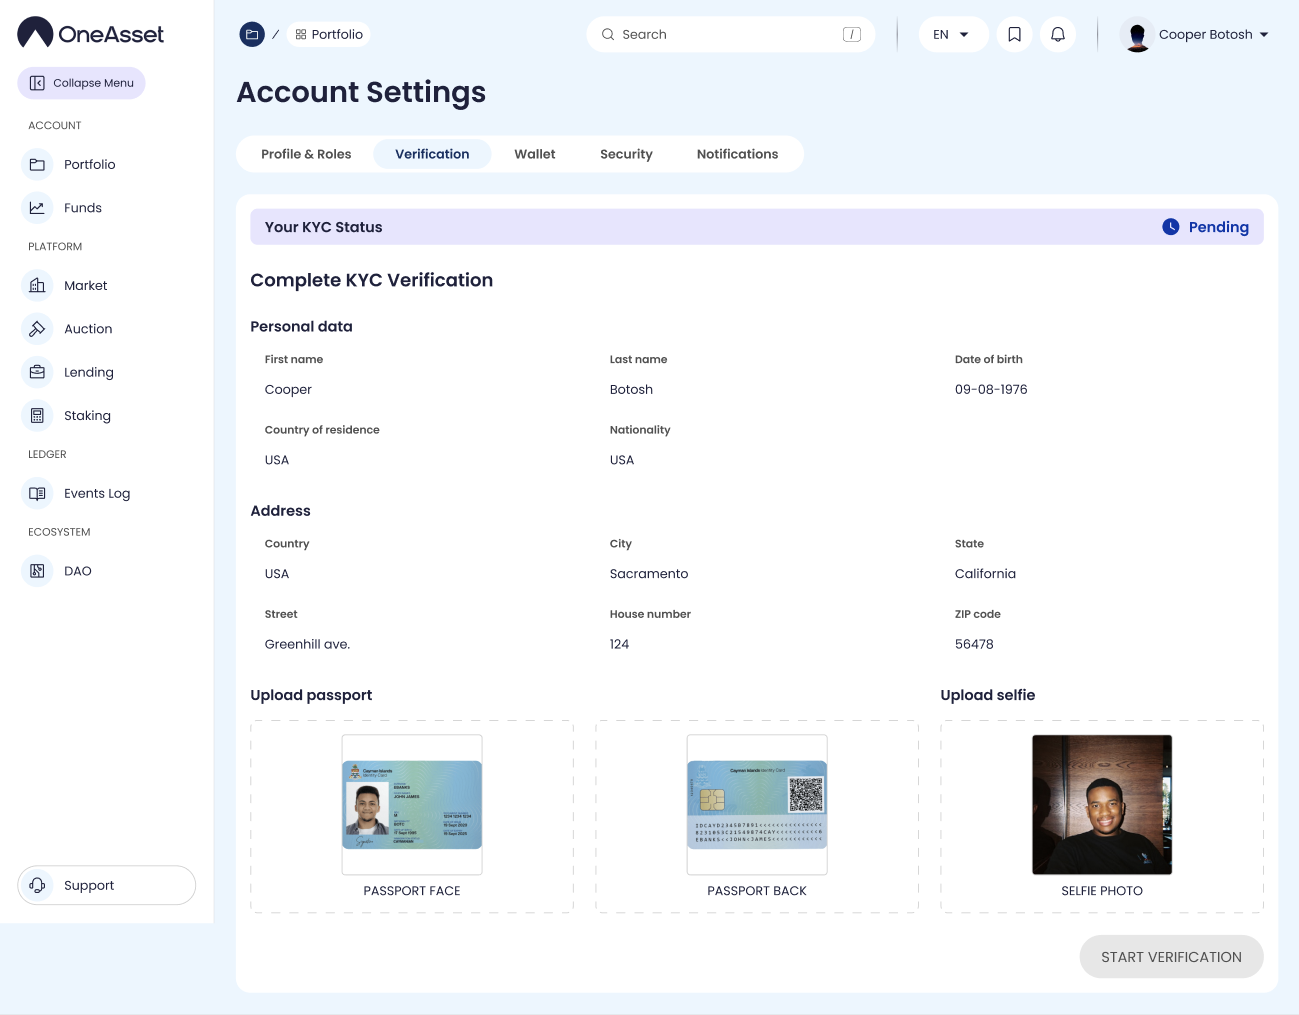Open Lending in the sidebar

88,372
